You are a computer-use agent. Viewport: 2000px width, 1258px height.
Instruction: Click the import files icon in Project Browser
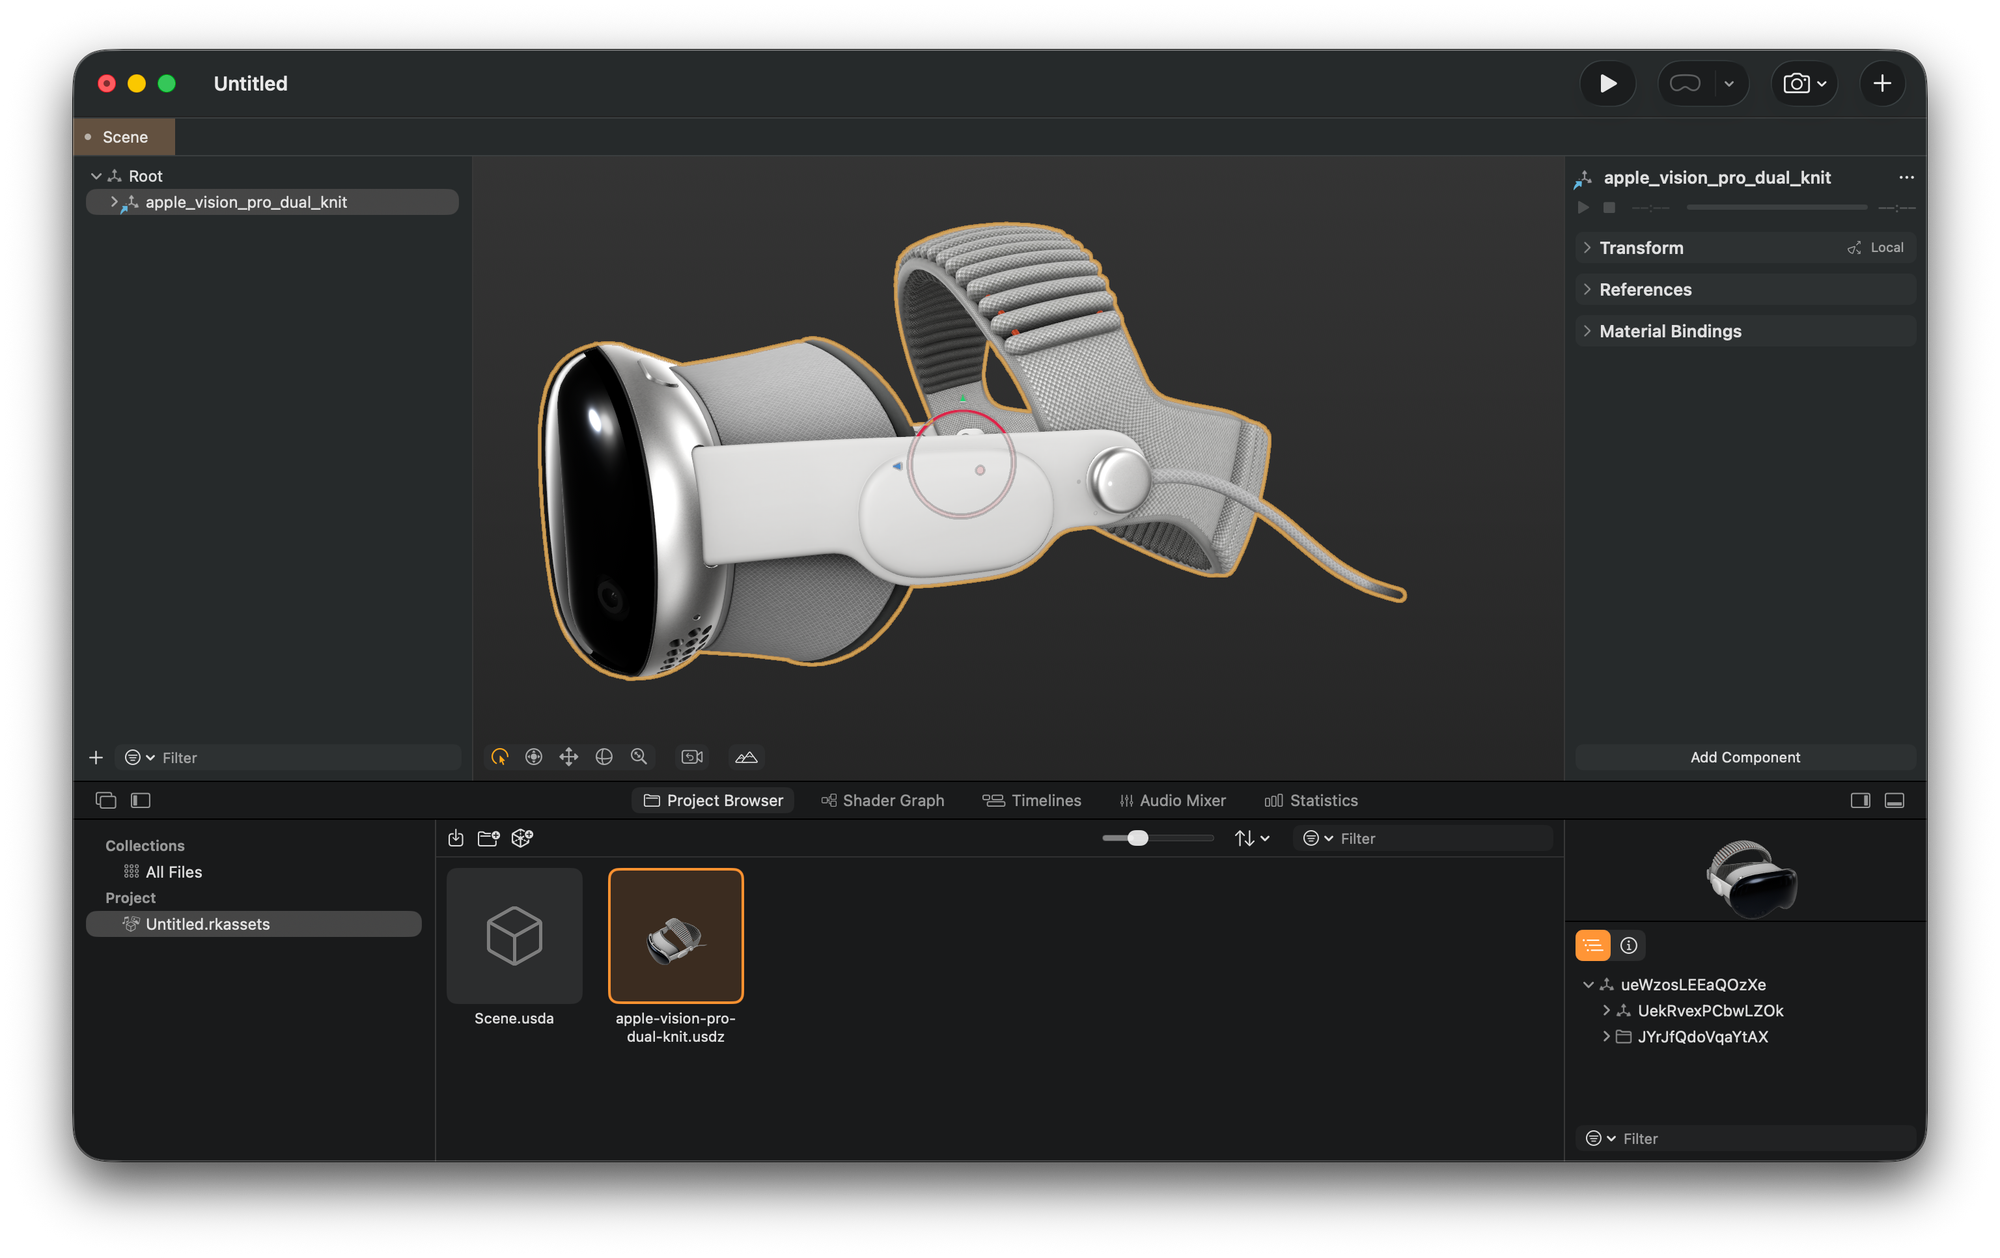point(456,838)
